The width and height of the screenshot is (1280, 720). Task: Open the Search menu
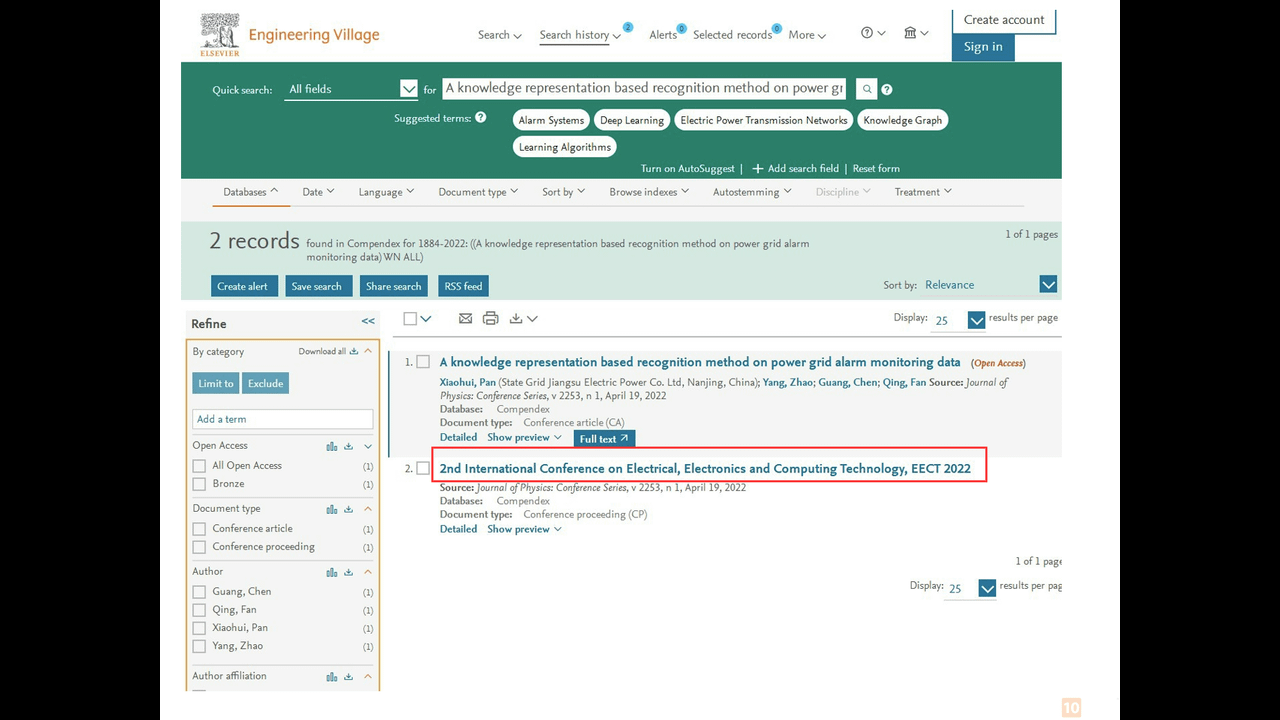coord(500,35)
